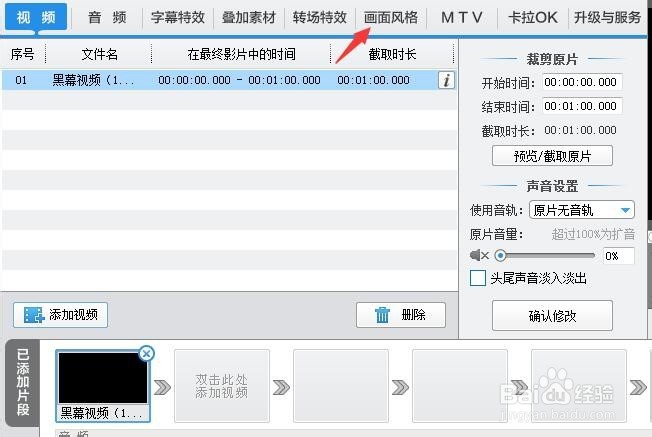
Task: Switch to the 视频 tab
Action: point(36,17)
